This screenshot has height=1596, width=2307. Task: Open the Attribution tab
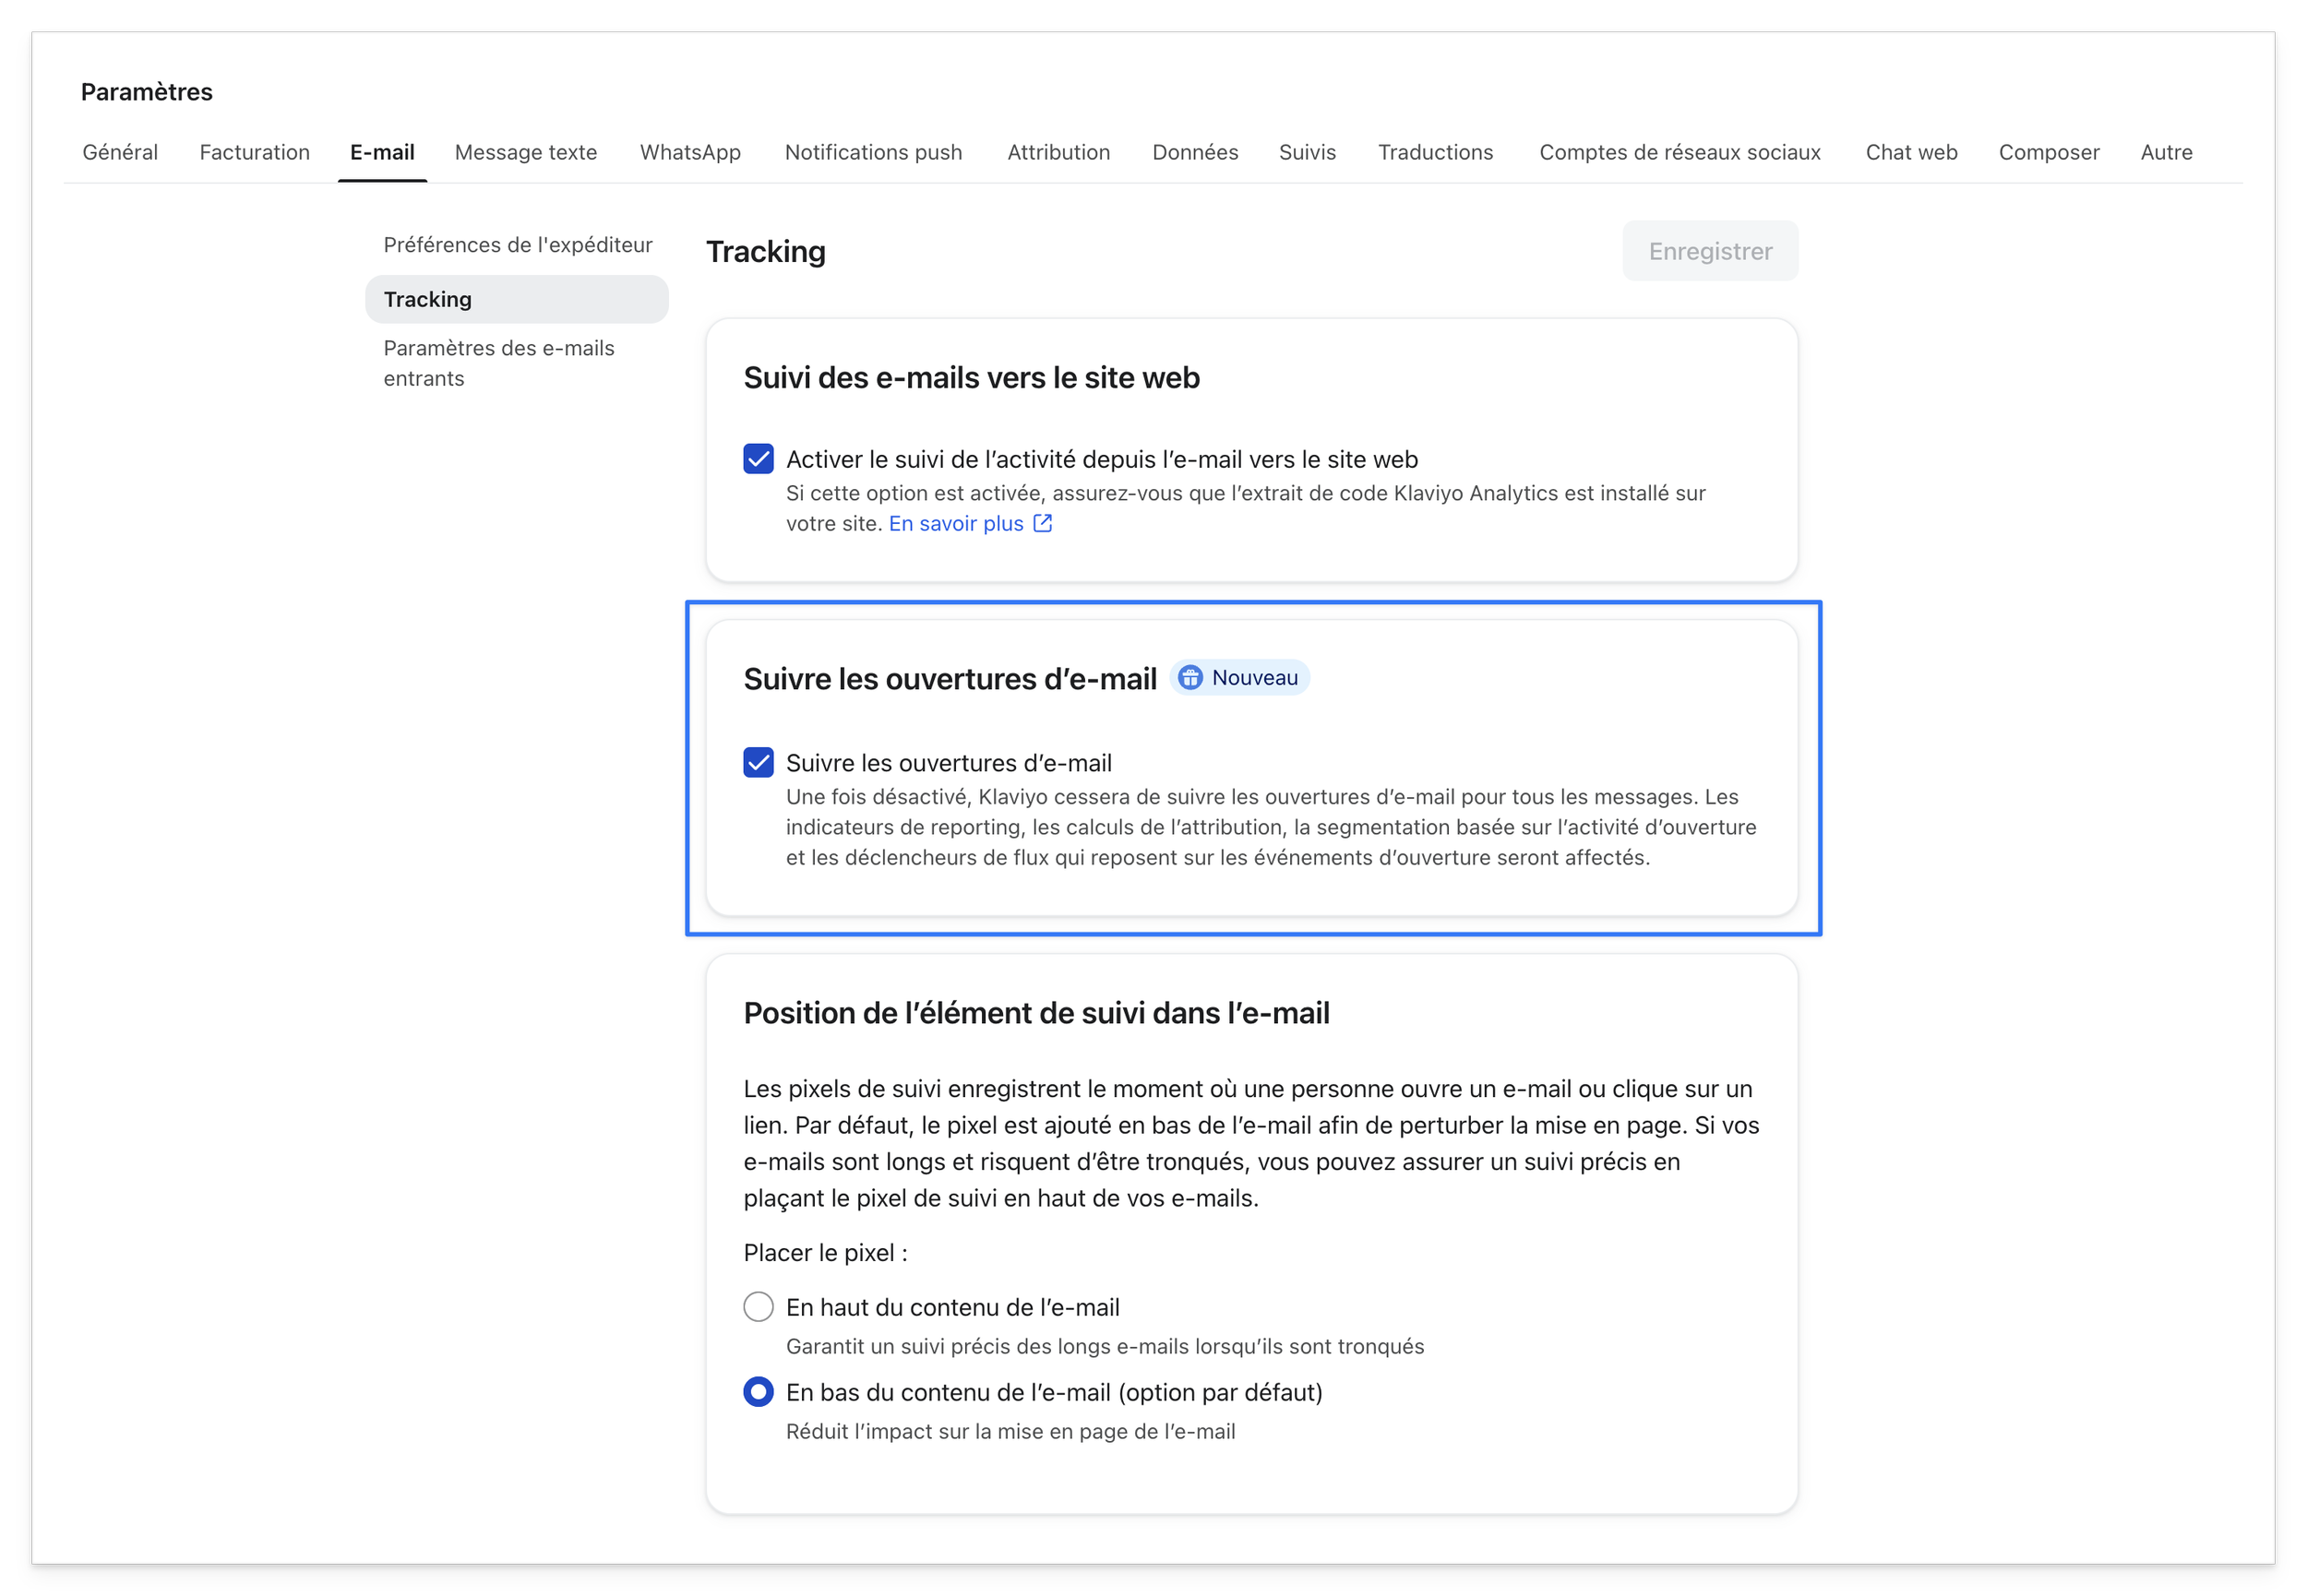point(1058,152)
